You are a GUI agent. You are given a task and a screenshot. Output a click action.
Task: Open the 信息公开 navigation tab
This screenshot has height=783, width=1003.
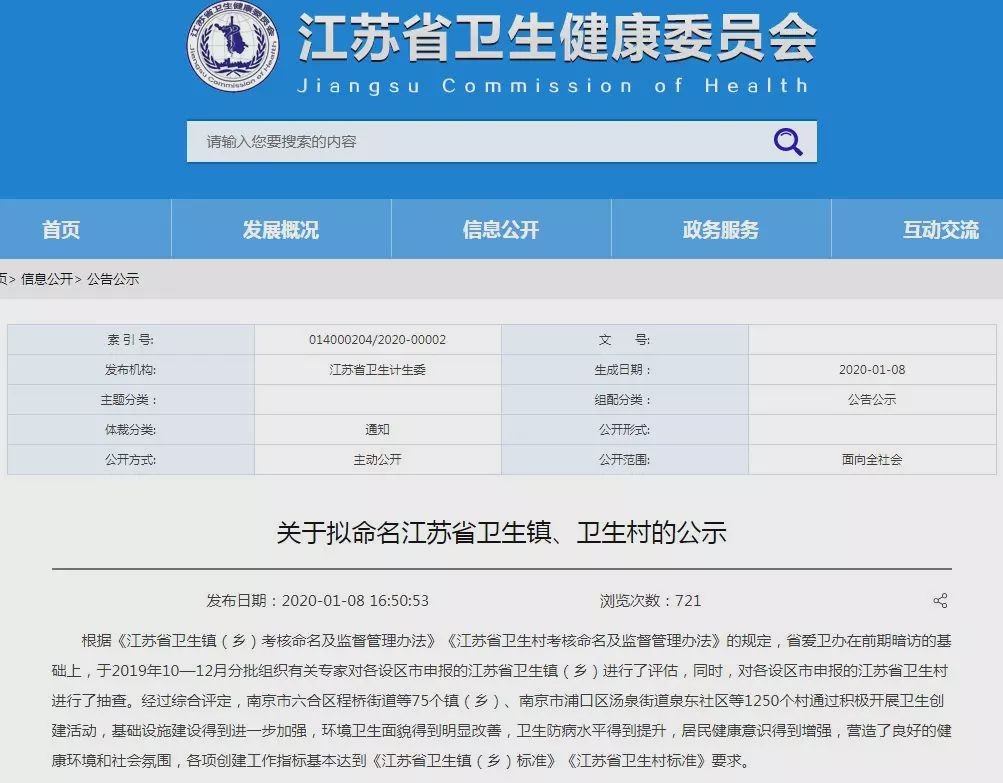pos(501,229)
